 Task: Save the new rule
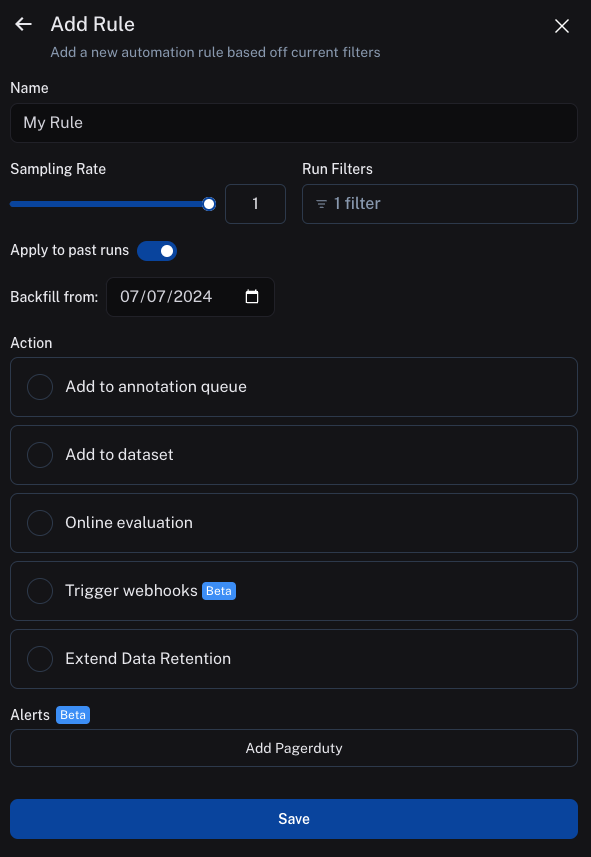coord(294,819)
